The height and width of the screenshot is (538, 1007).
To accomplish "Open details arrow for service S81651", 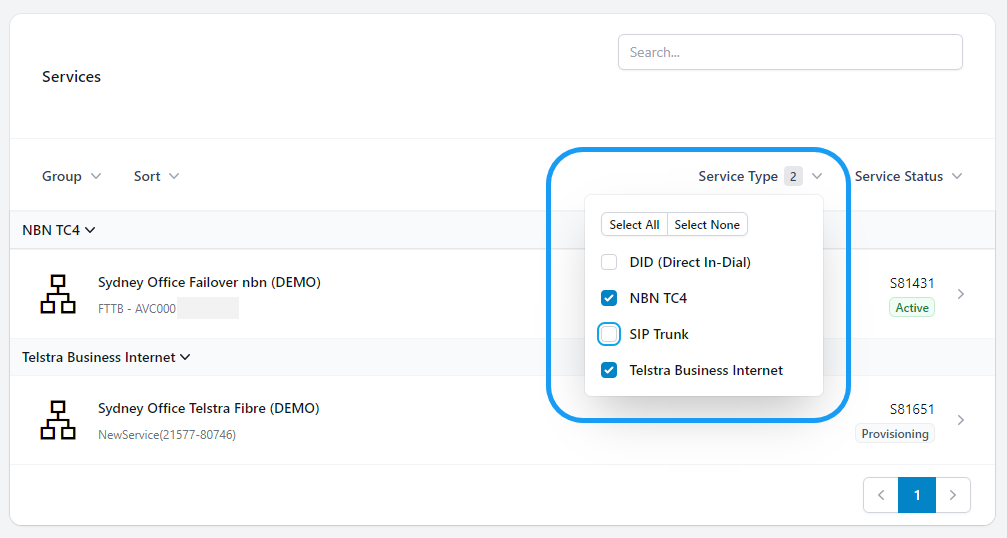I will [961, 420].
